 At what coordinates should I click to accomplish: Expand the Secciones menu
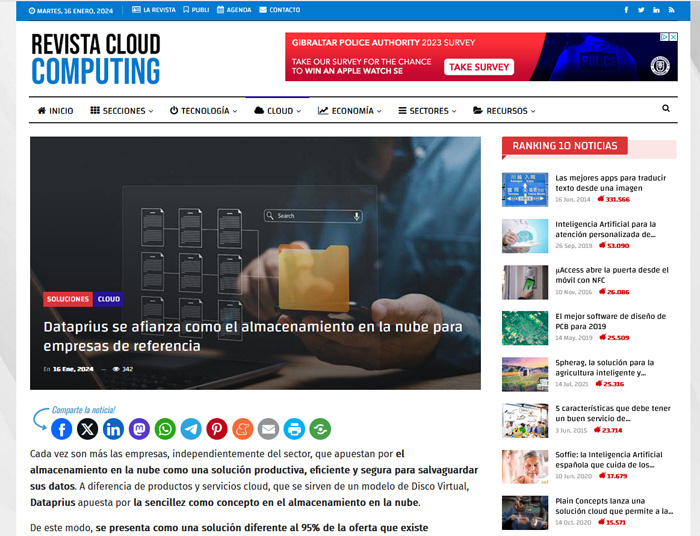[x=121, y=111]
